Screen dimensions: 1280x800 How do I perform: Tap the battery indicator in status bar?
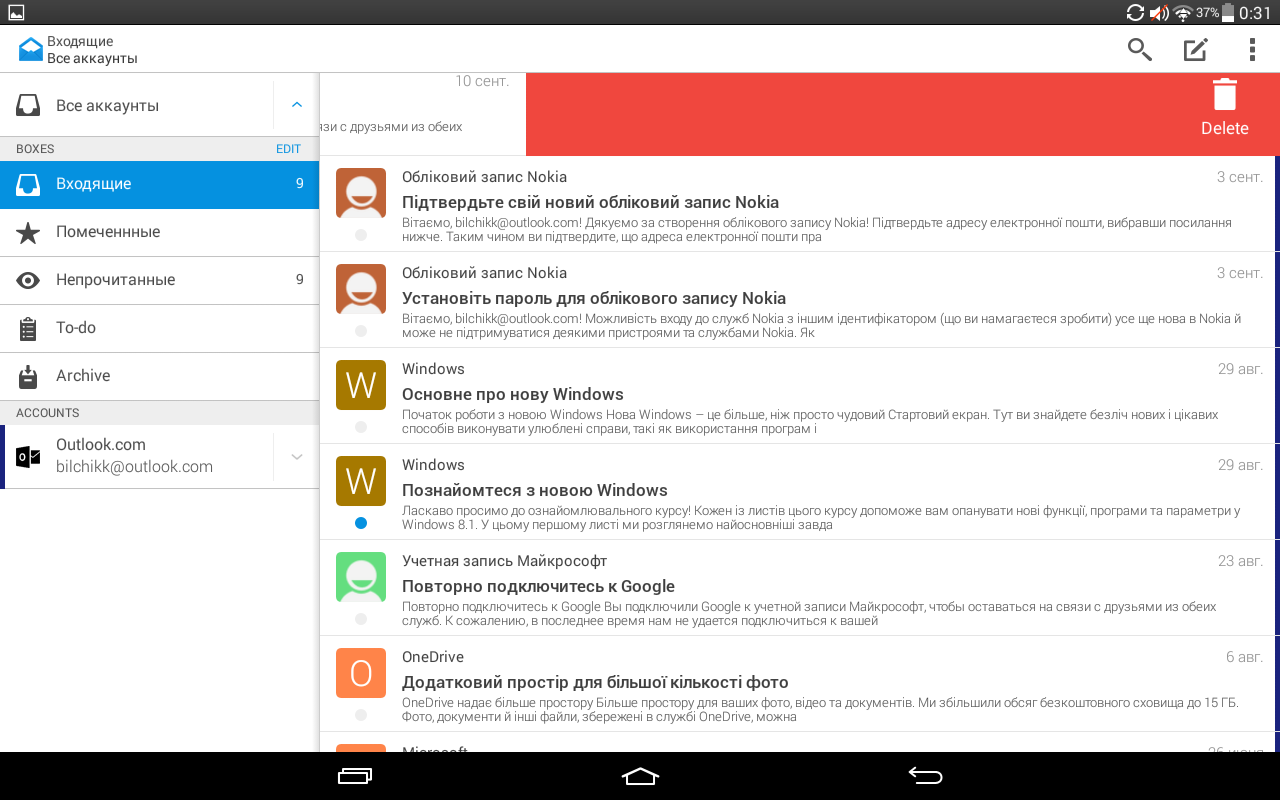1228,13
